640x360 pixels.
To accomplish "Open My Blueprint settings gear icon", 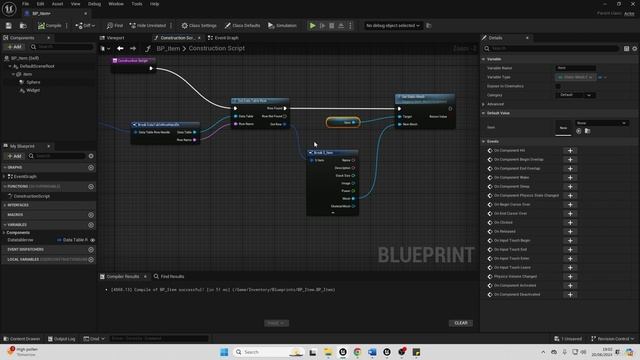I will (91, 156).
